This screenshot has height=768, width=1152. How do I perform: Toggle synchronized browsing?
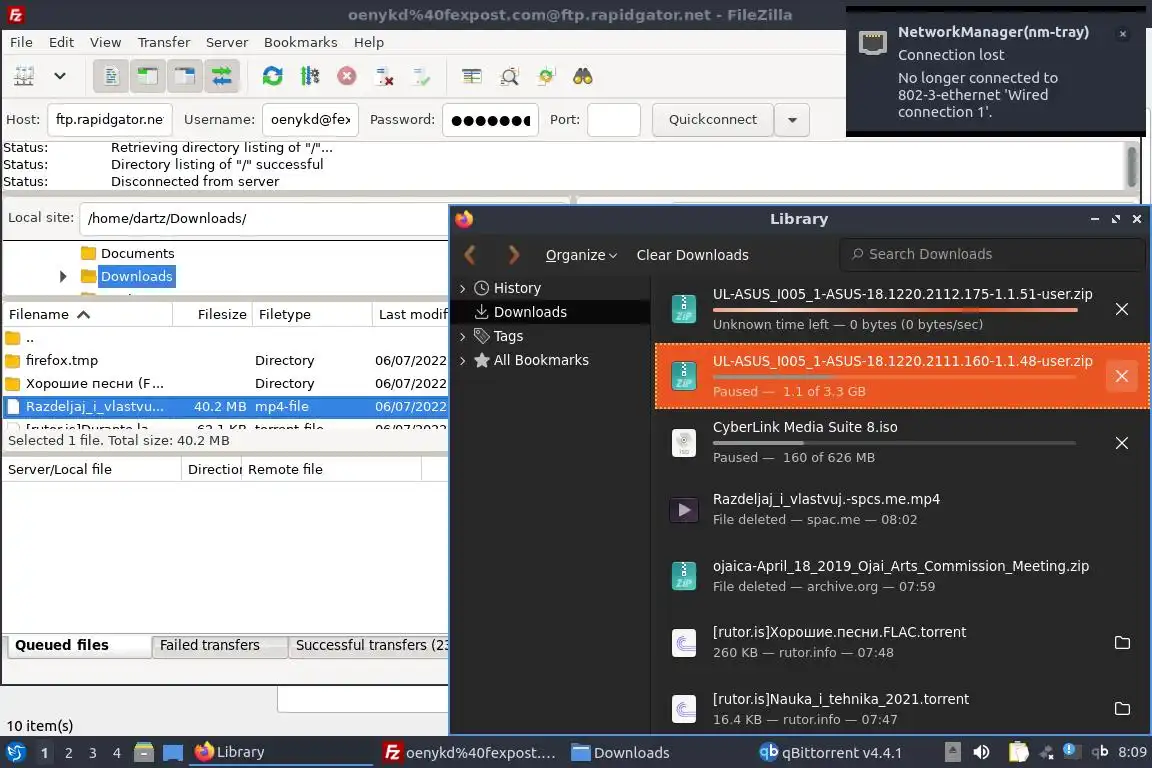(546, 76)
